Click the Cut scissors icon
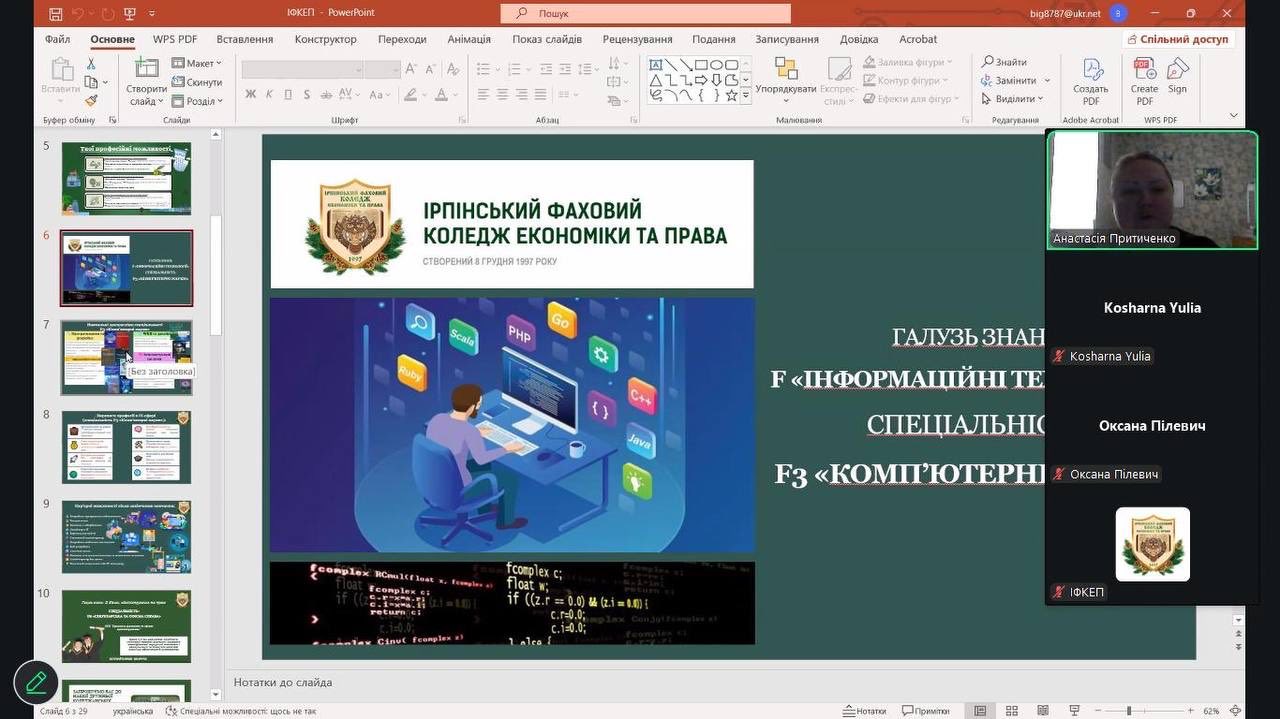The image size is (1280, 719). coord(91,64)
